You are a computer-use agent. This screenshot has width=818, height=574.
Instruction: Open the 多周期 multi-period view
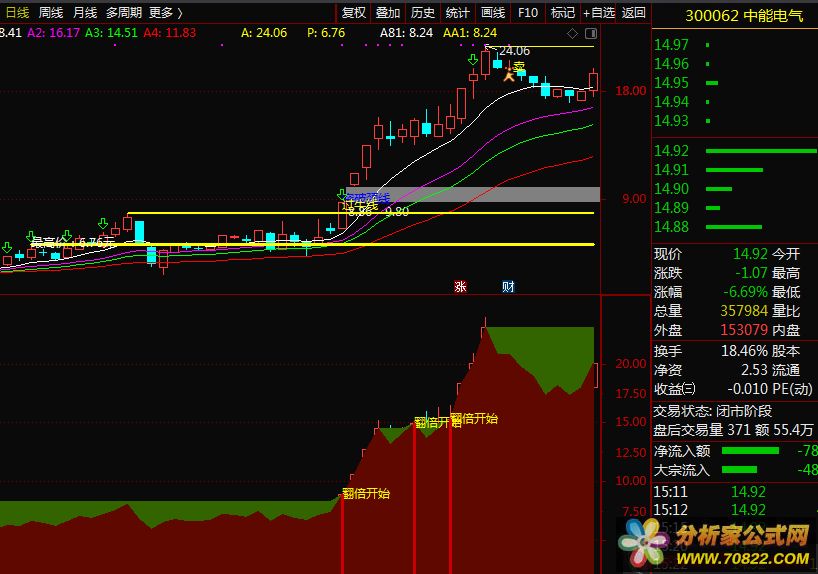point(124,13)
